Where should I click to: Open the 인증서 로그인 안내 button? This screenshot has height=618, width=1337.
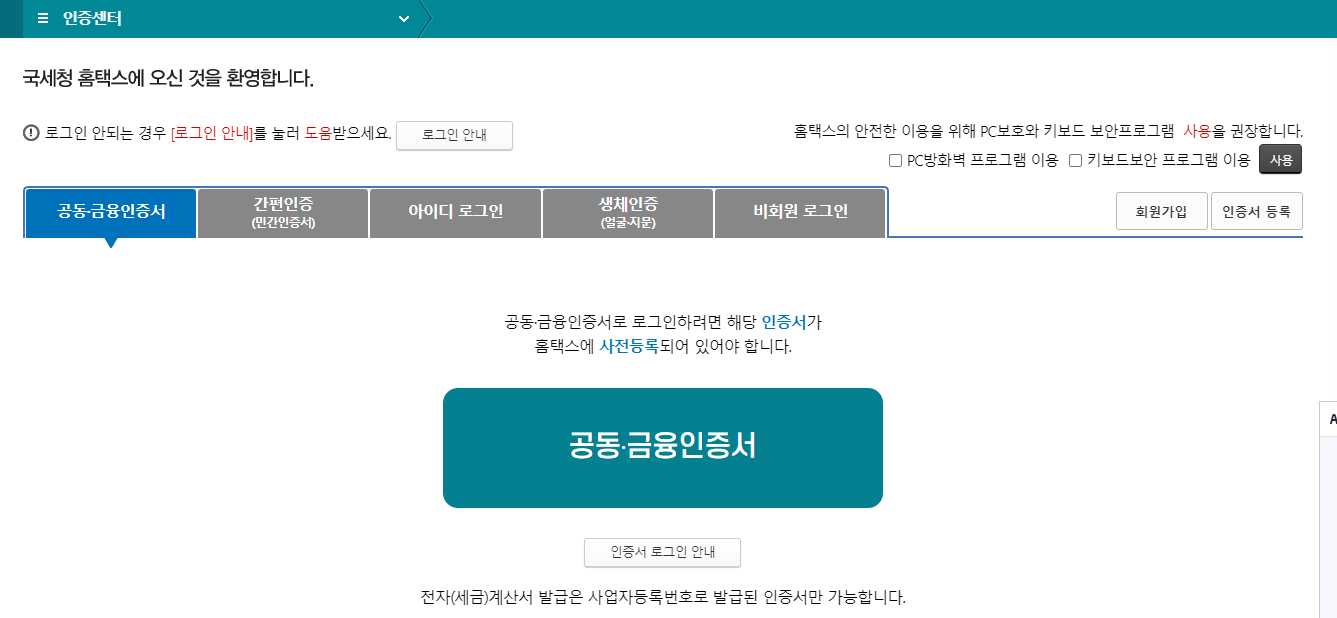(663, 552)
